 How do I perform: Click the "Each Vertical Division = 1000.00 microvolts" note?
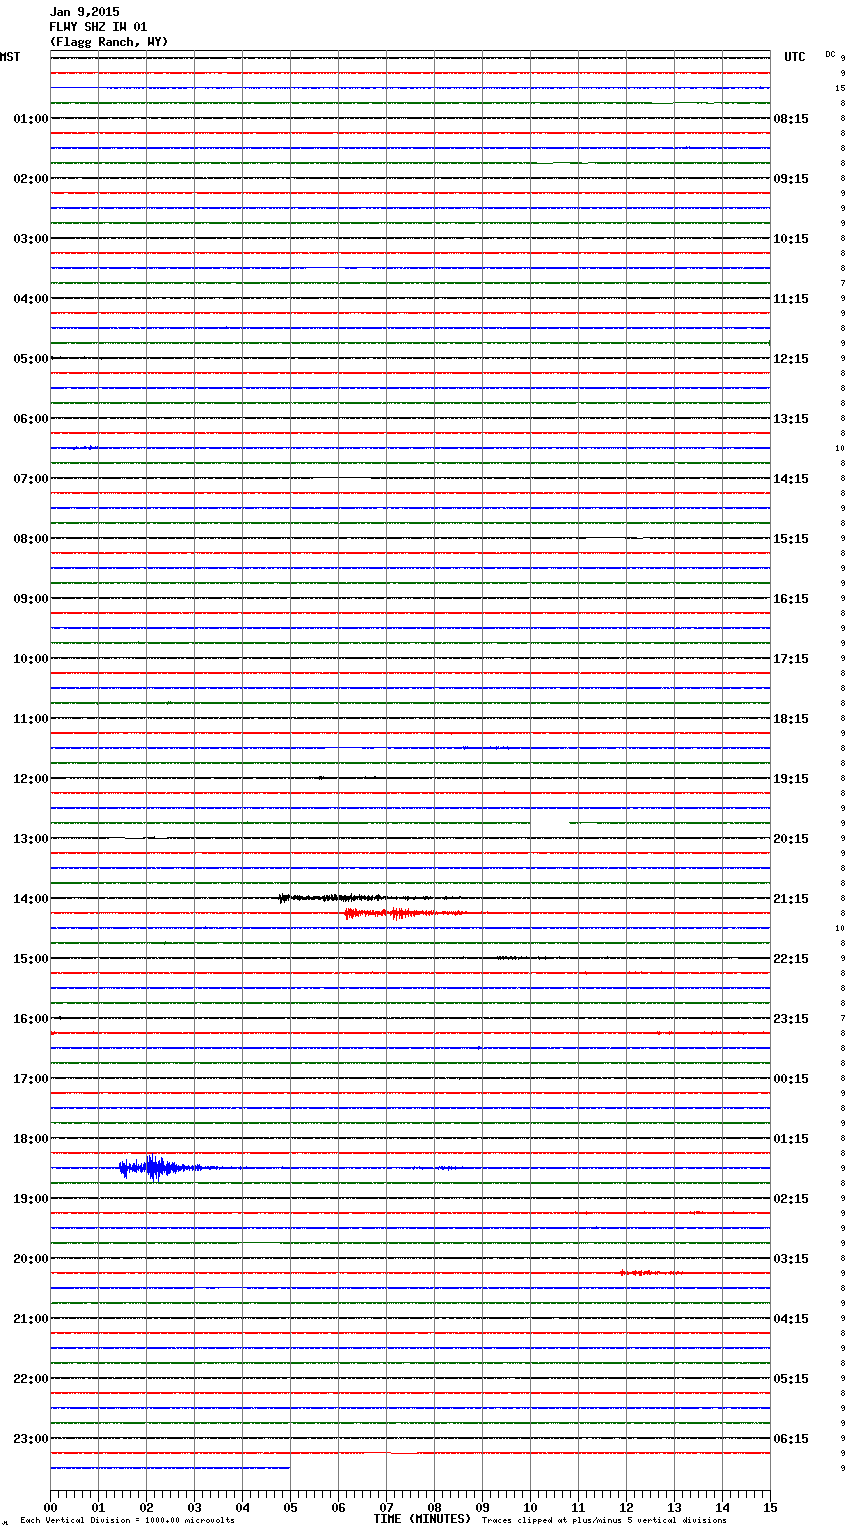[x=127, y=1521]
